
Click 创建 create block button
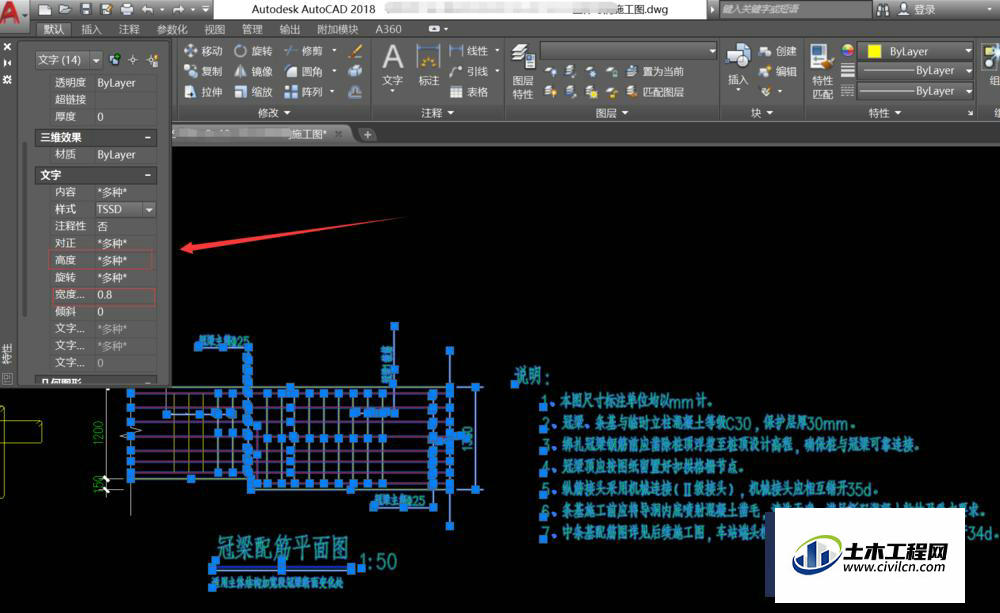(777, 51)
